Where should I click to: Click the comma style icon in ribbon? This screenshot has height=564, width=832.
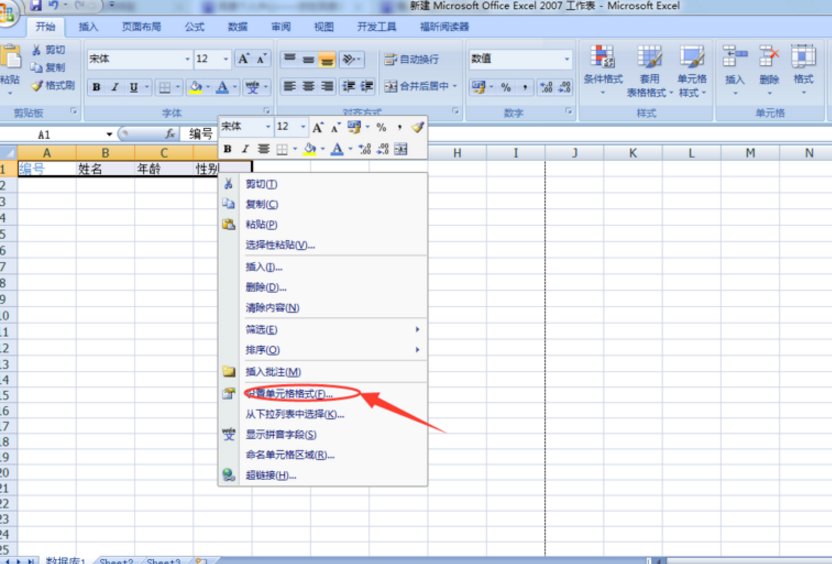click(x=525, y=87)
